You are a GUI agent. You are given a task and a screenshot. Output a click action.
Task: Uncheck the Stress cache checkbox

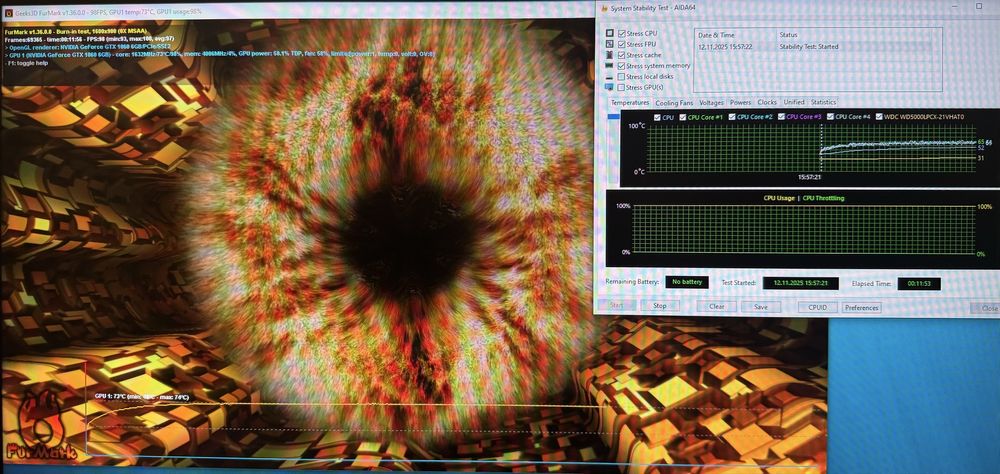[x=621, y=55]
